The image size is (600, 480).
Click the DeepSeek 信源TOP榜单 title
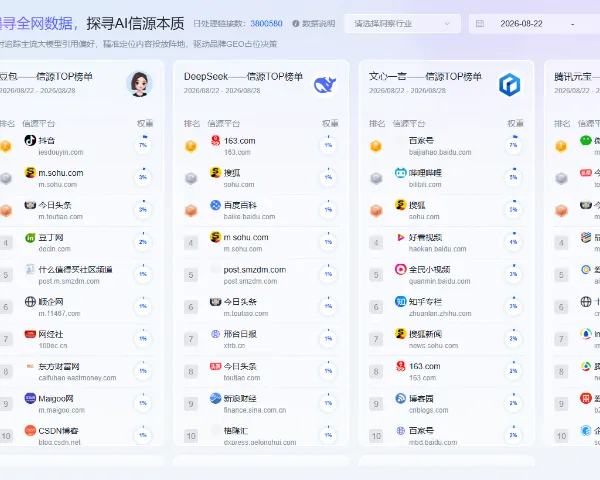[x=243, y=77]
